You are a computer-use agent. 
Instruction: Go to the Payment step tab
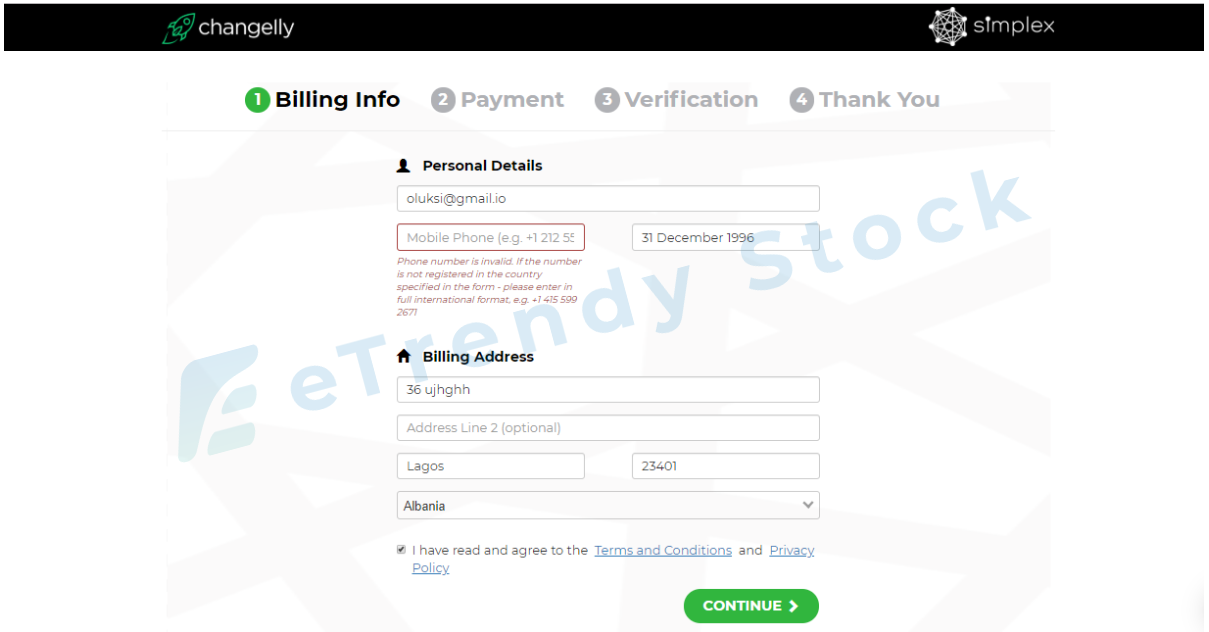498,100
